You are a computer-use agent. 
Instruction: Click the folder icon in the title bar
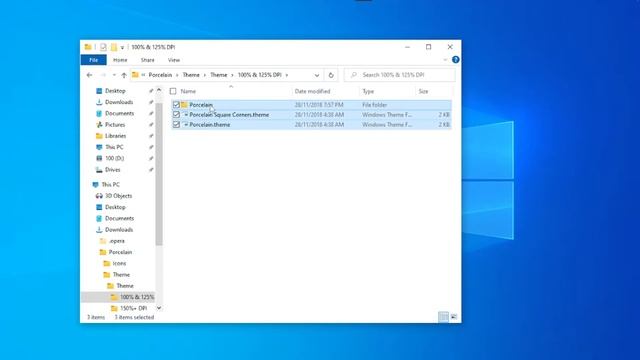88,47
